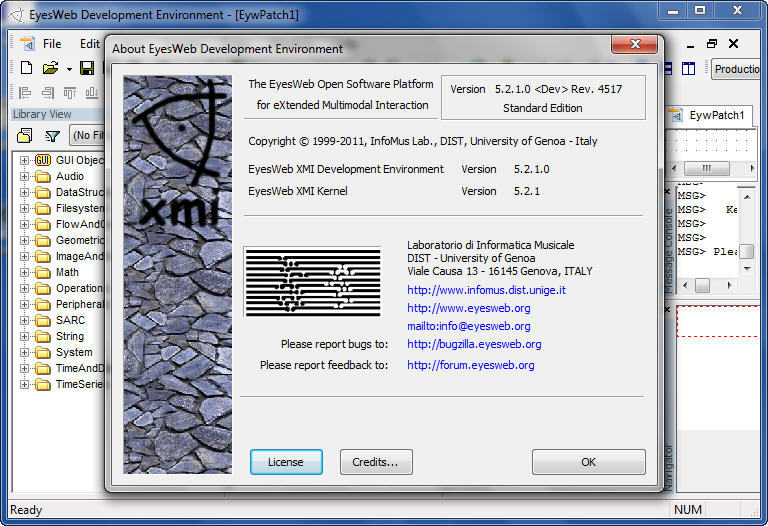The height and width of the screenshot is (526, 768).
Task: Expand the String library folder
Action: click(24, 336)
